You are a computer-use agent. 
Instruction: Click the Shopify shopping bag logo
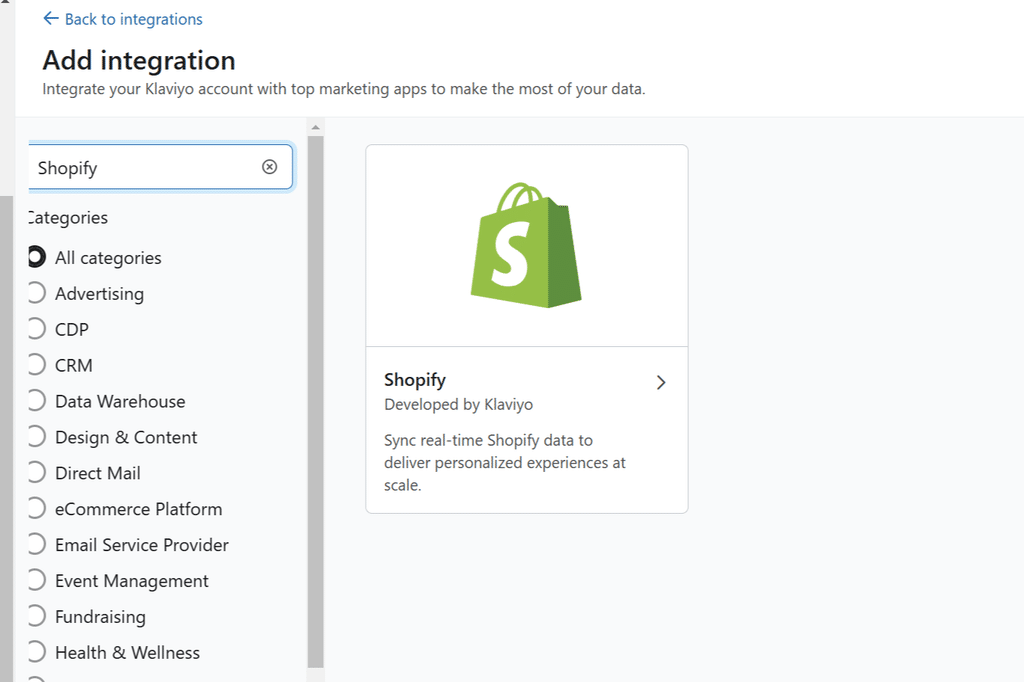click(x=526, y=246)
